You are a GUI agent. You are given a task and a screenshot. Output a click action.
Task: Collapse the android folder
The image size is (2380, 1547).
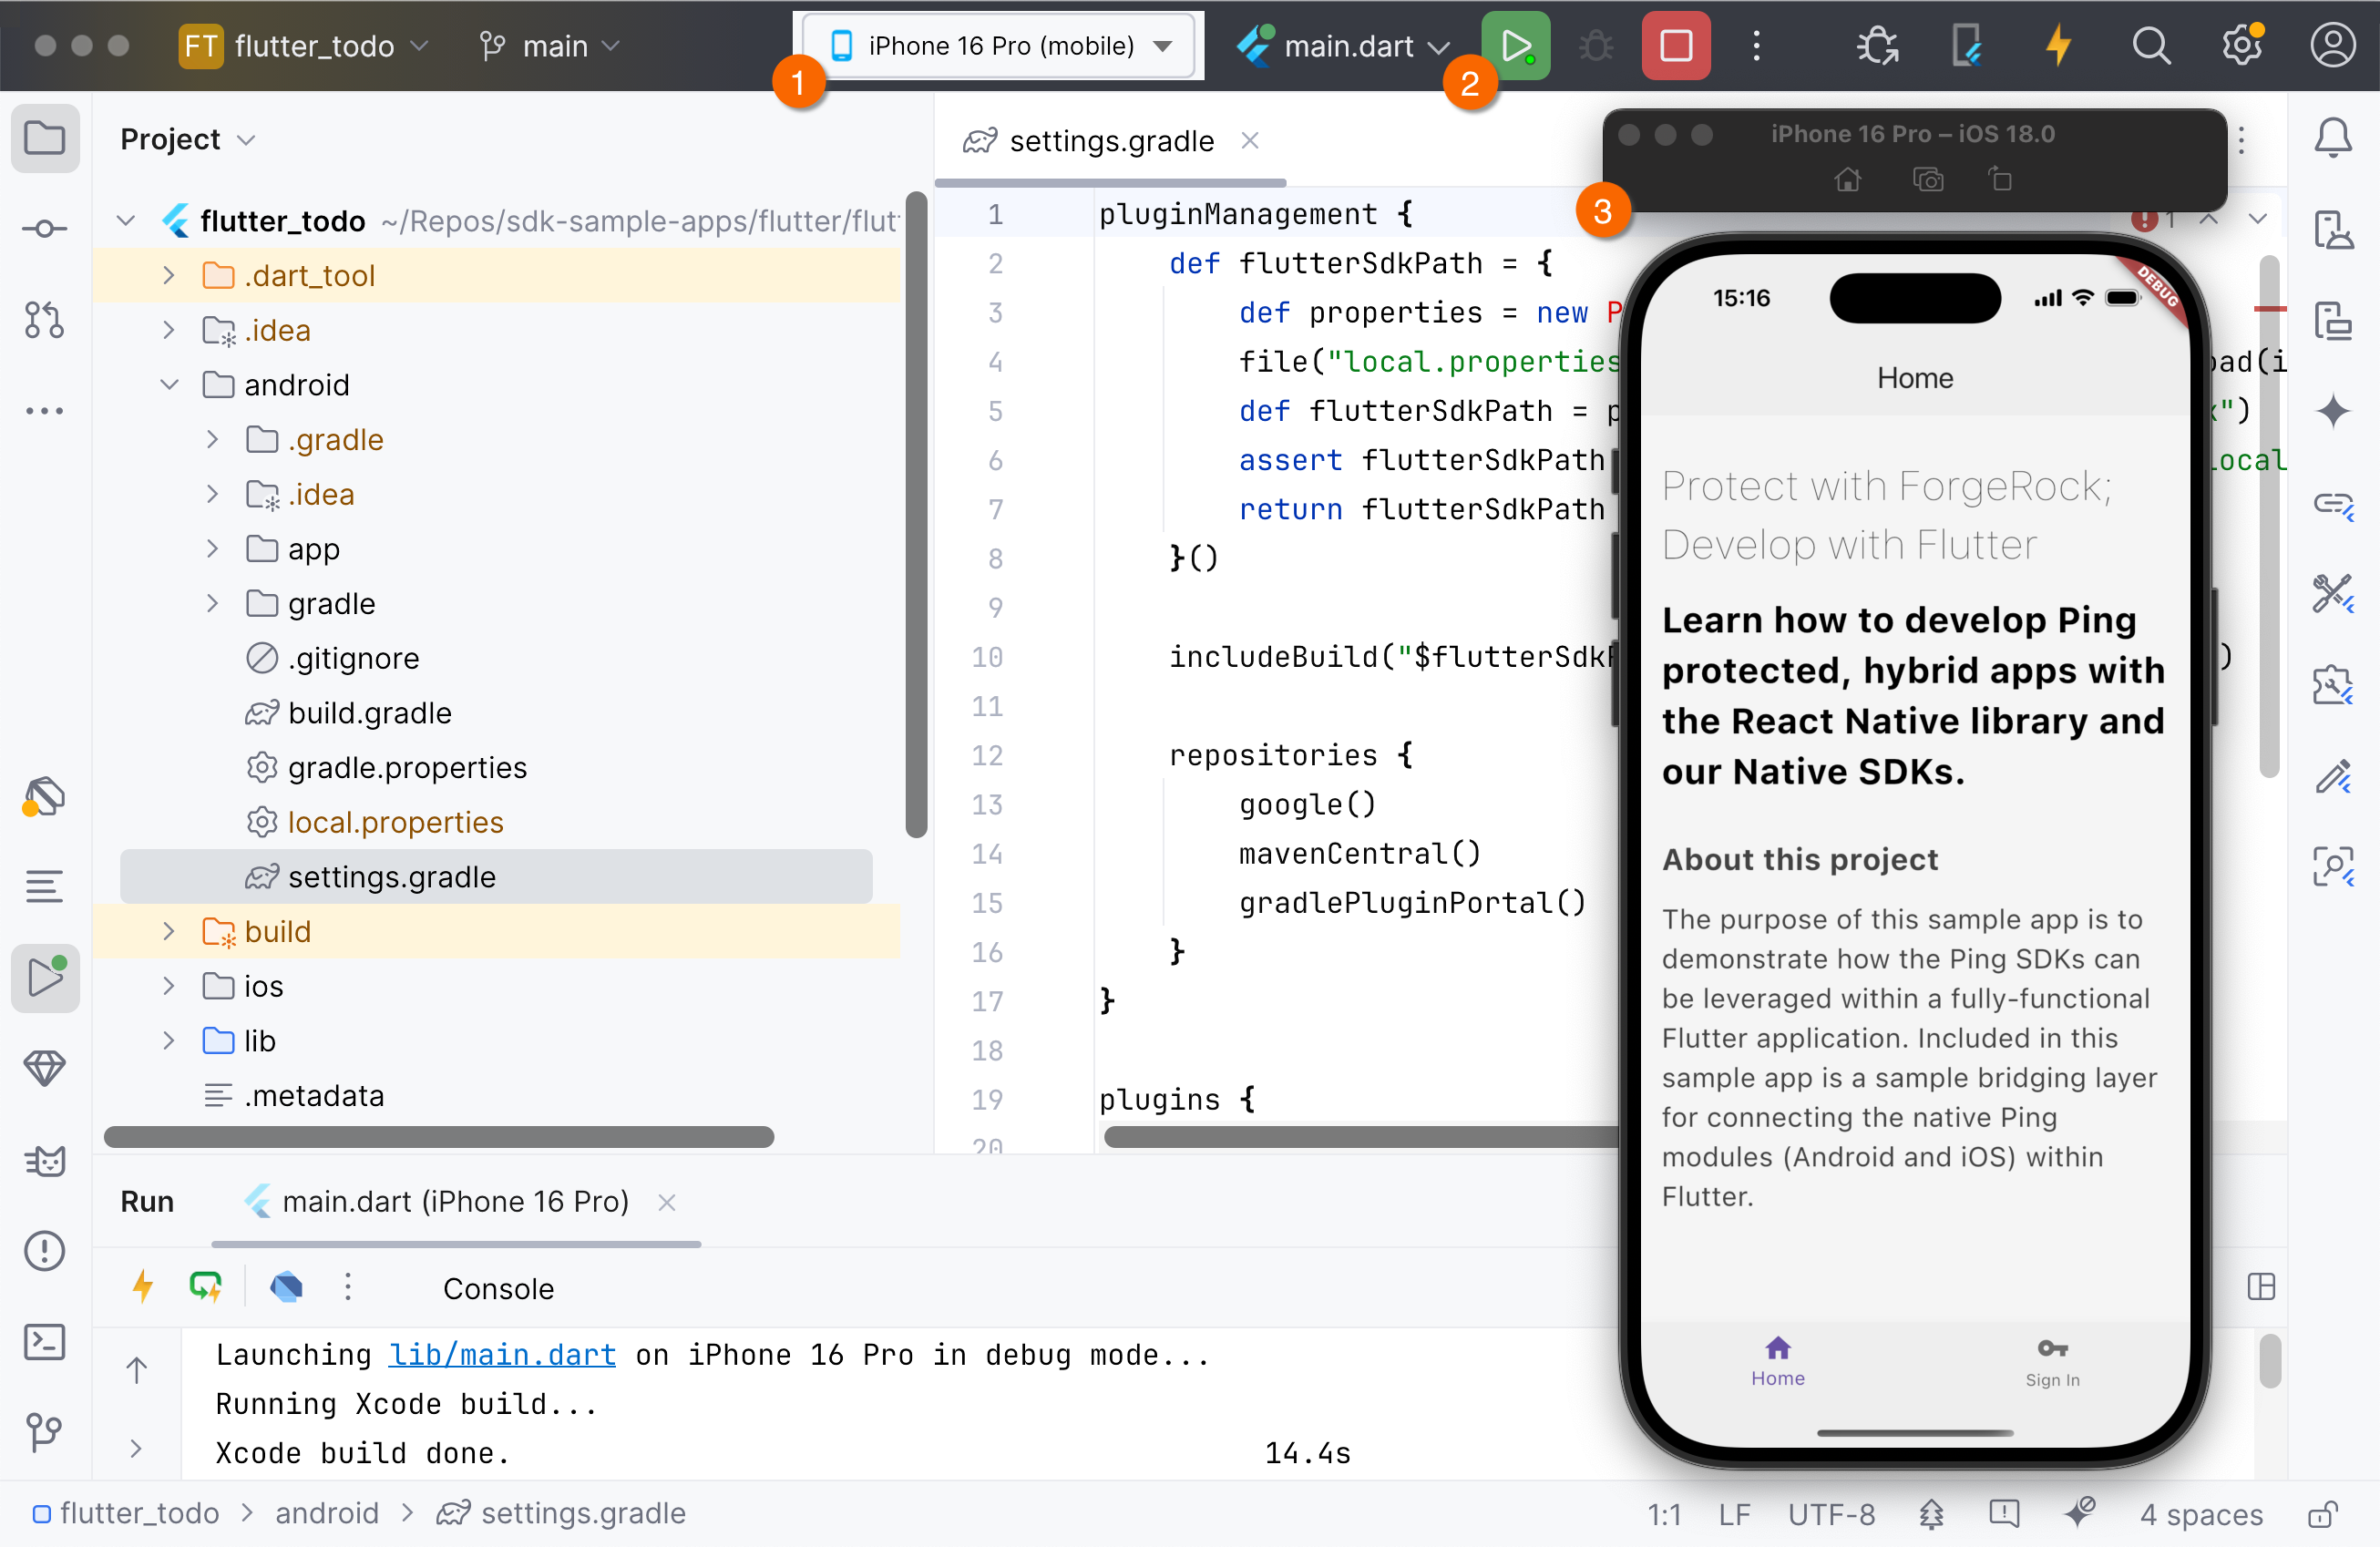tap(169, 385)
